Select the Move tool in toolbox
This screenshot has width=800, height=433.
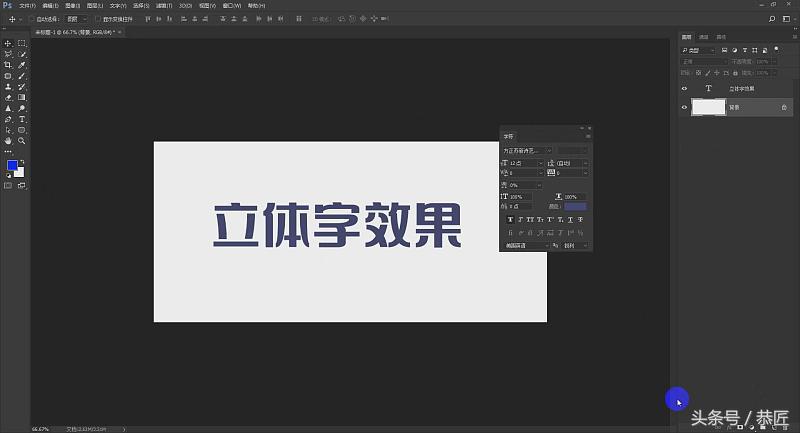tap(8, 43)
